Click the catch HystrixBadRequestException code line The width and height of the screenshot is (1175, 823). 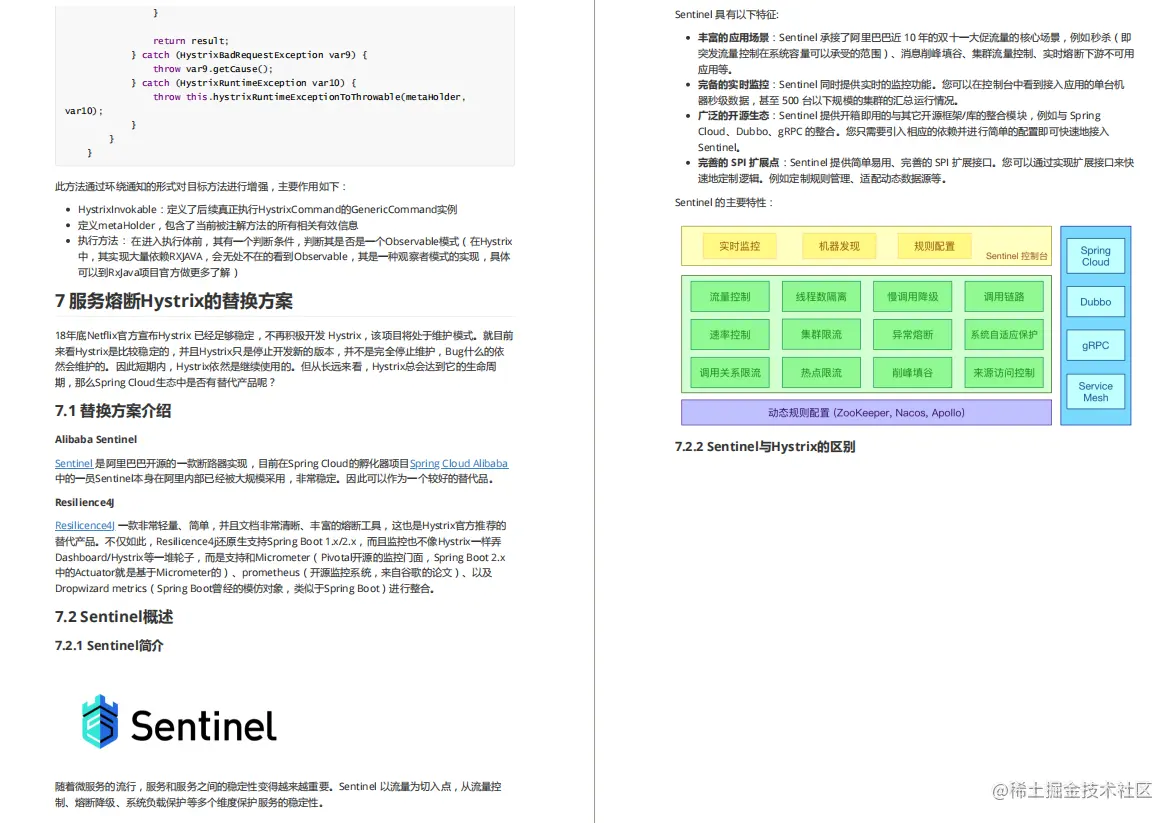(x=250, y=55)
